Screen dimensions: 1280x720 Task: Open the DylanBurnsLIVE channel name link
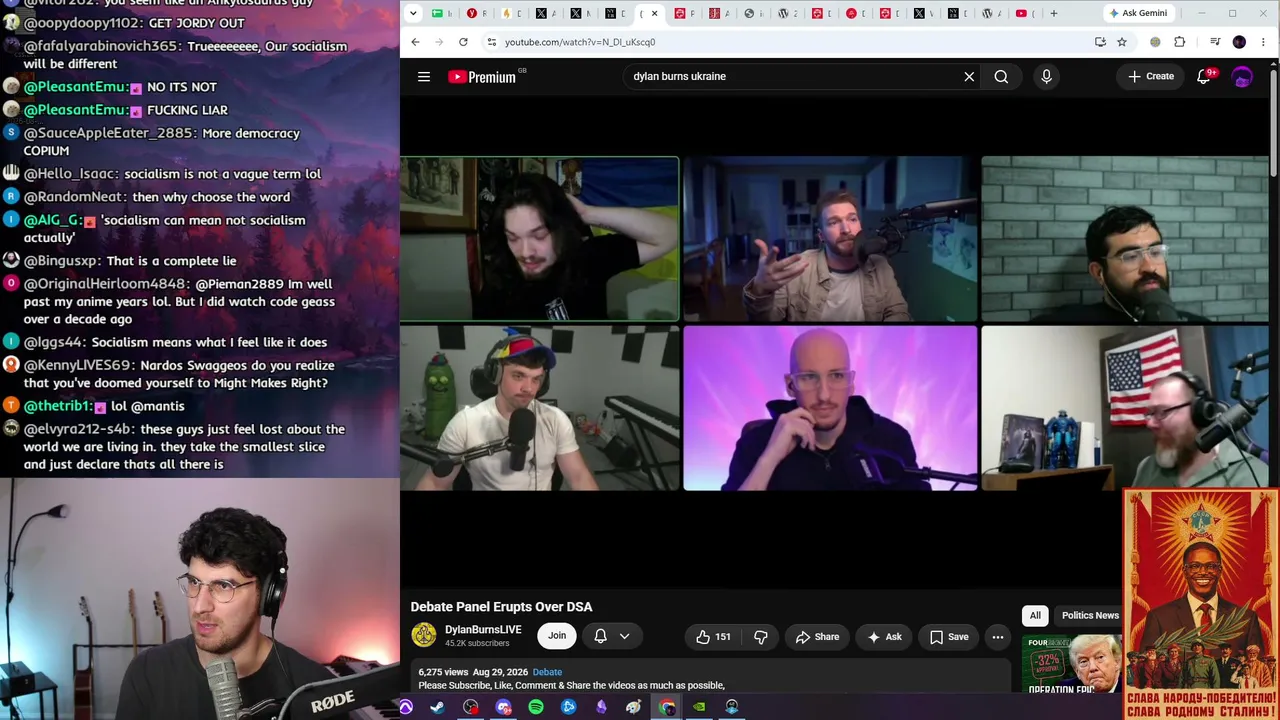pos(483,629)
